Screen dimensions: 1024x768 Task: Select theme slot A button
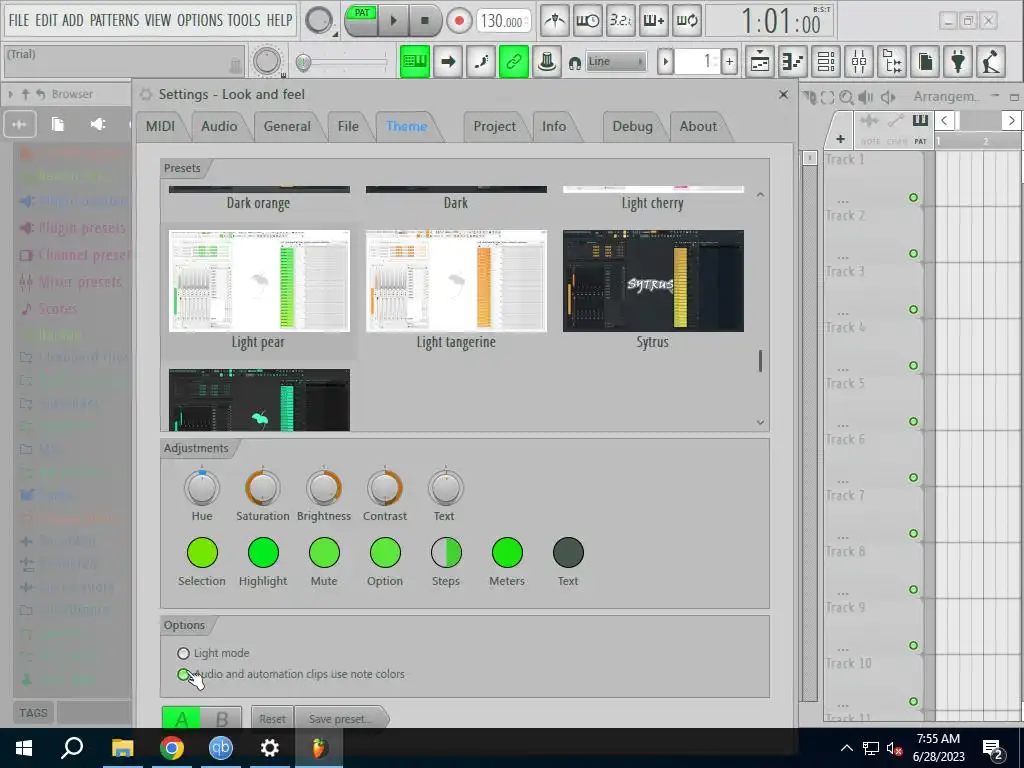pyautogui.click(x=182, y=718)
